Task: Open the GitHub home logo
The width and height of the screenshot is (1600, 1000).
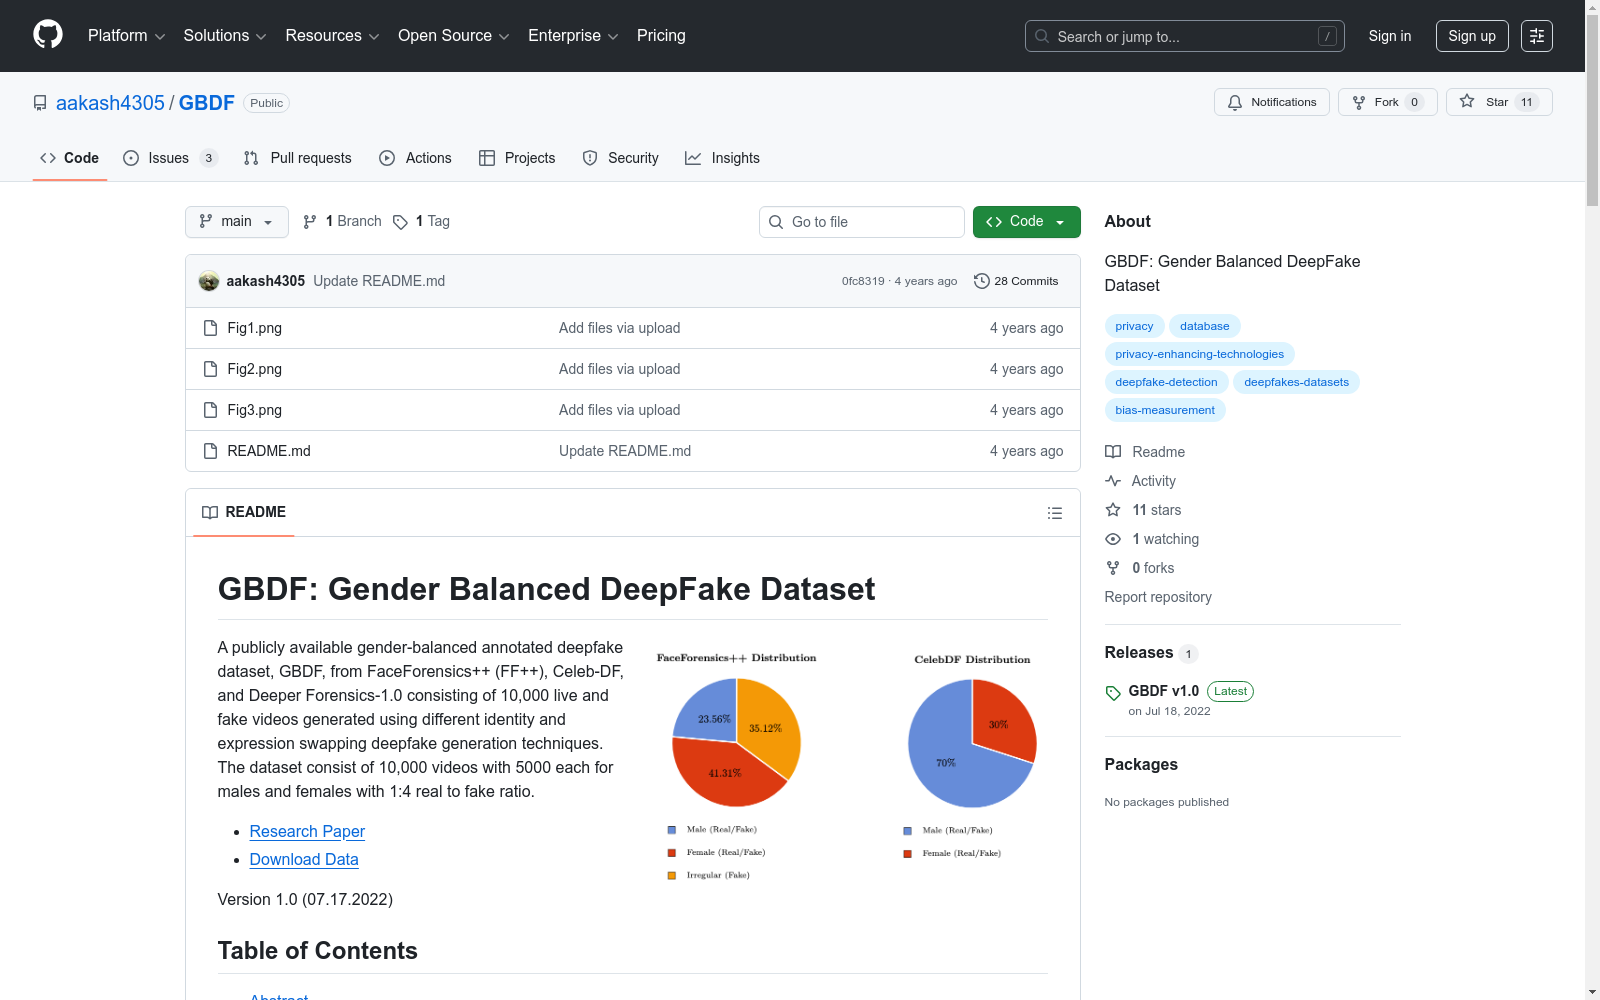Action: click(x=48, y=35)
